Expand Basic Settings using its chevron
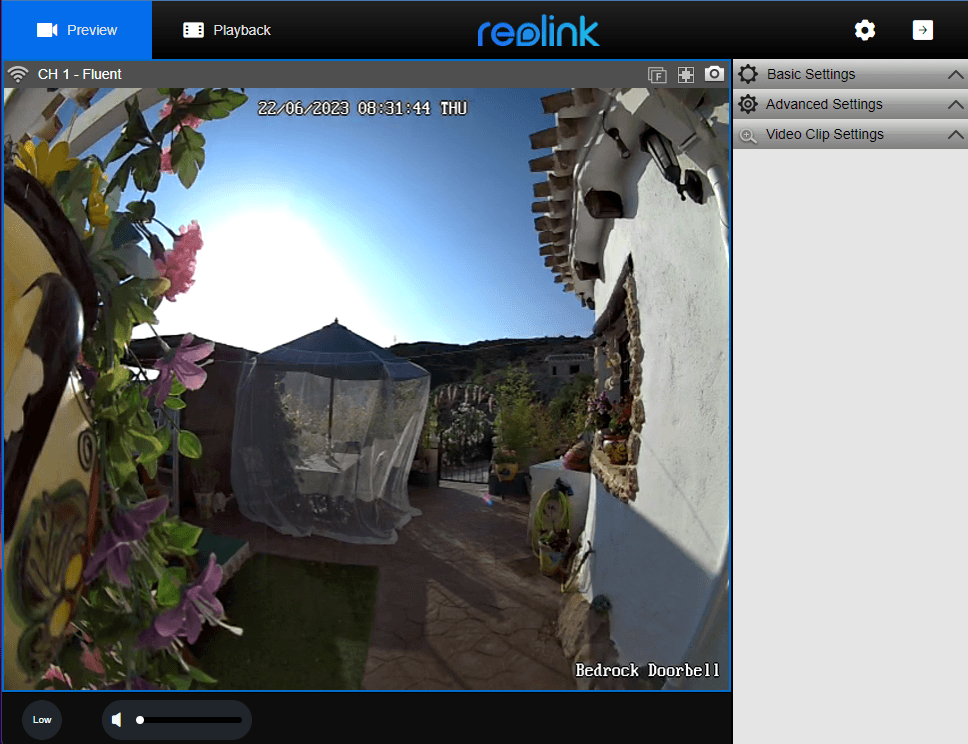The image size is (968, 744). [955, 75]
